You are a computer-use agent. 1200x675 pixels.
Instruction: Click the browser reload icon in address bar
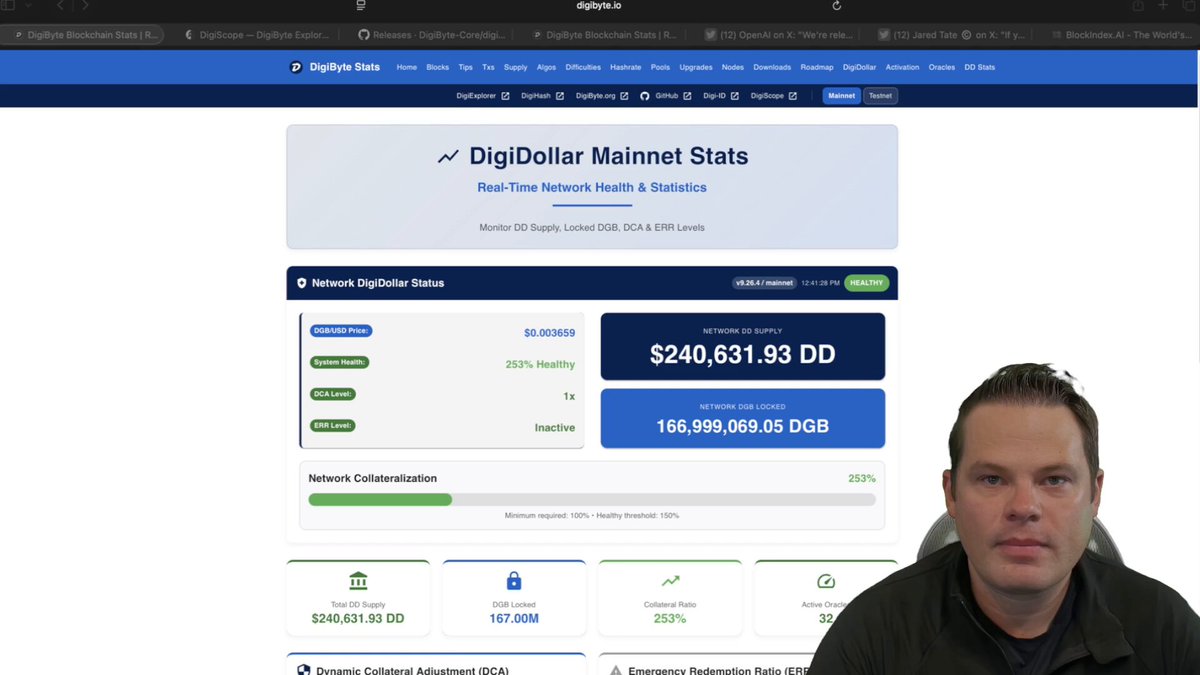(837, 6)
